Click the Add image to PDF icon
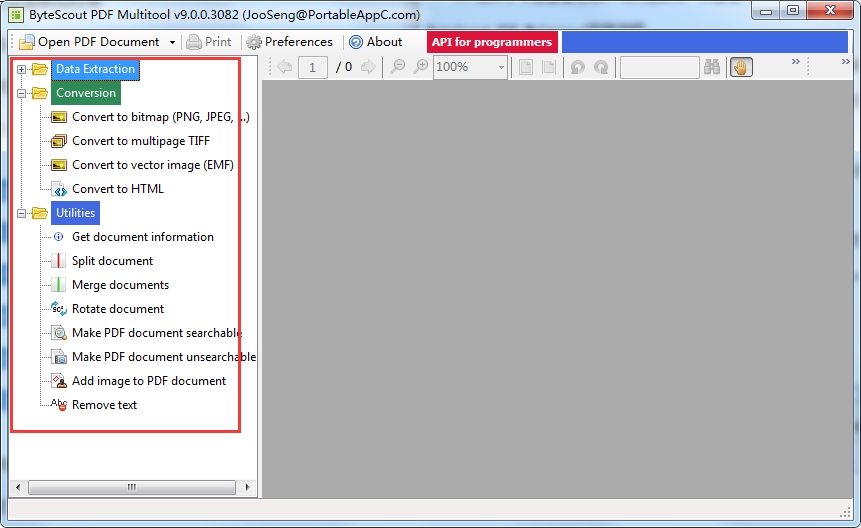 pos(59,381)
